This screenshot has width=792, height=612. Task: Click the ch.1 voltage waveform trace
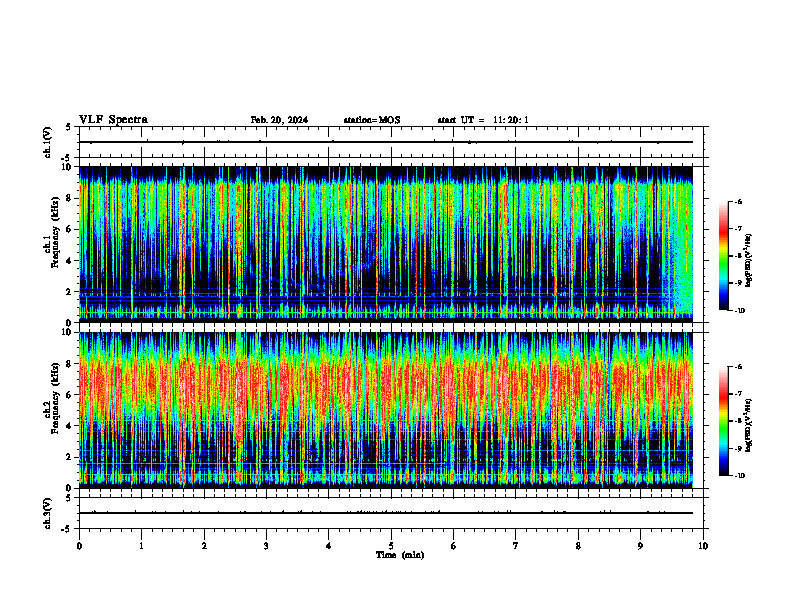(x=386, y=142)
